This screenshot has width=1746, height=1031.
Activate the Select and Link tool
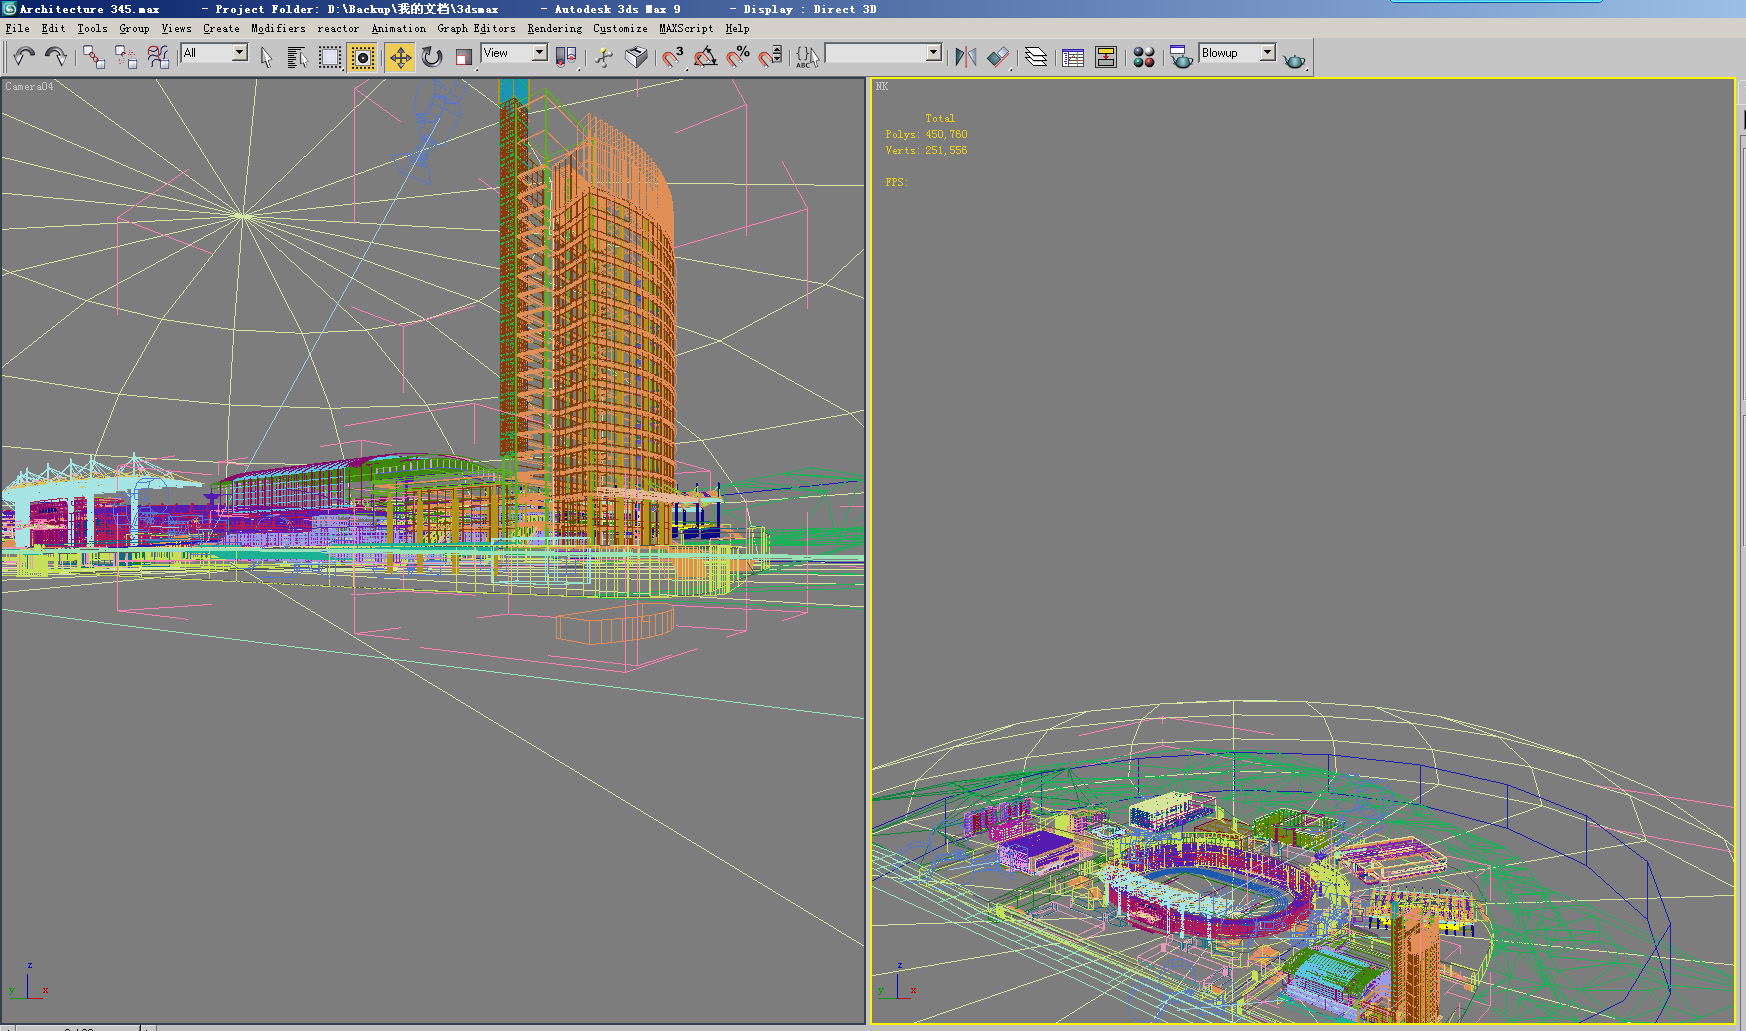click(94, 57)
